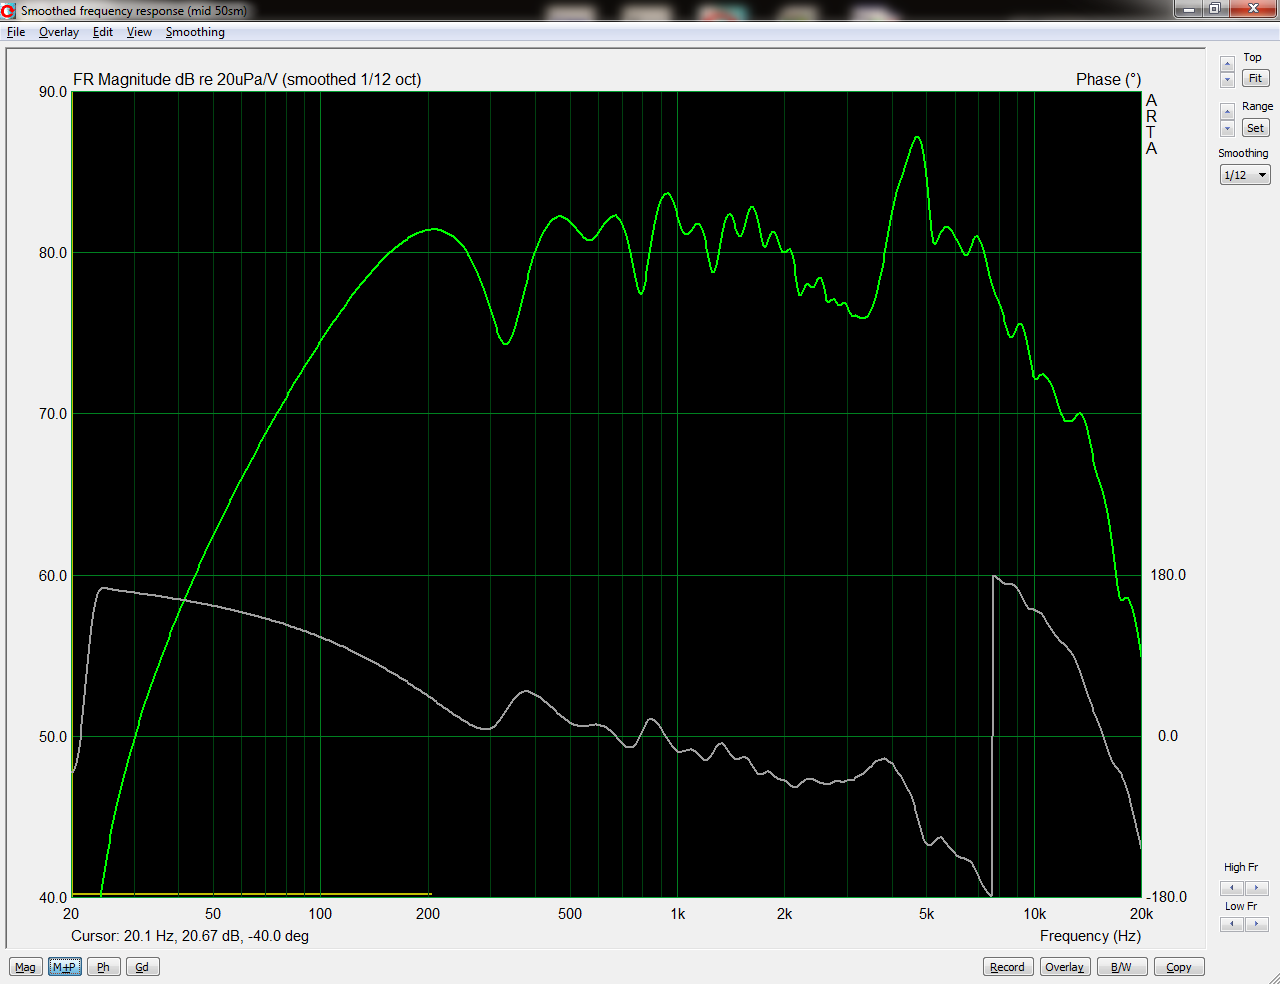Shift Low Fr limit left
Screen dimensions: 1280x984
coord(1232,924)
